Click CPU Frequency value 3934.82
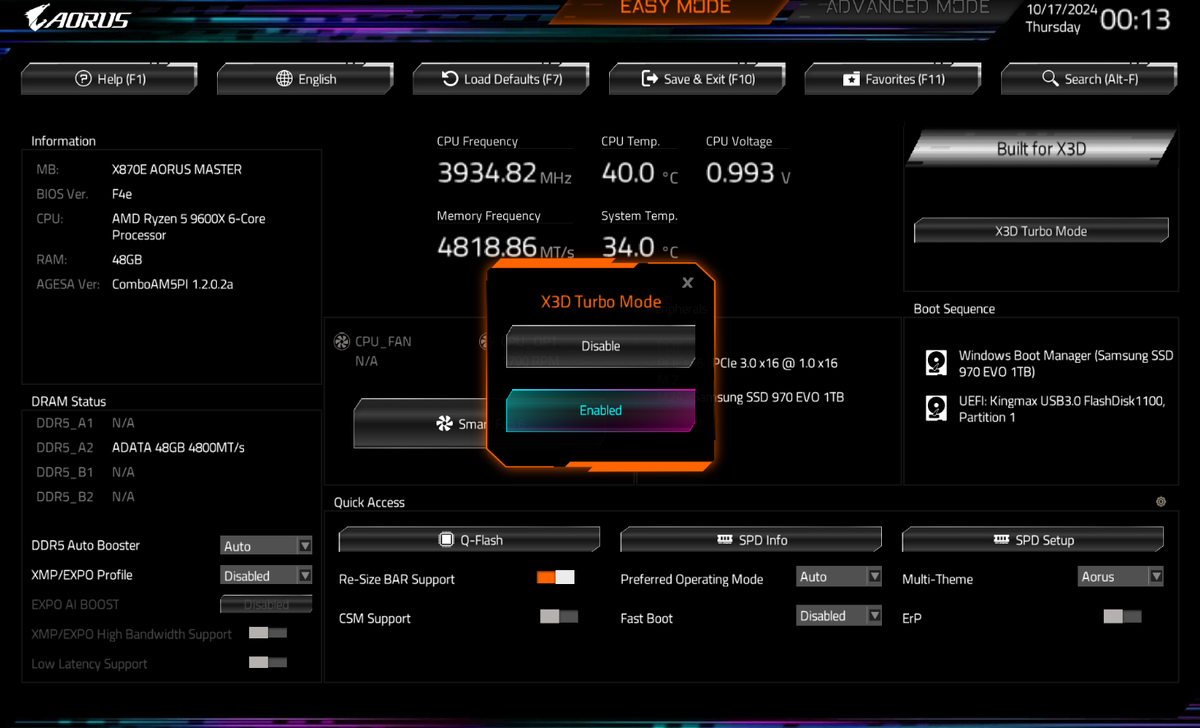The height and width of the screenshot is (728, 1200). [487, 173]
